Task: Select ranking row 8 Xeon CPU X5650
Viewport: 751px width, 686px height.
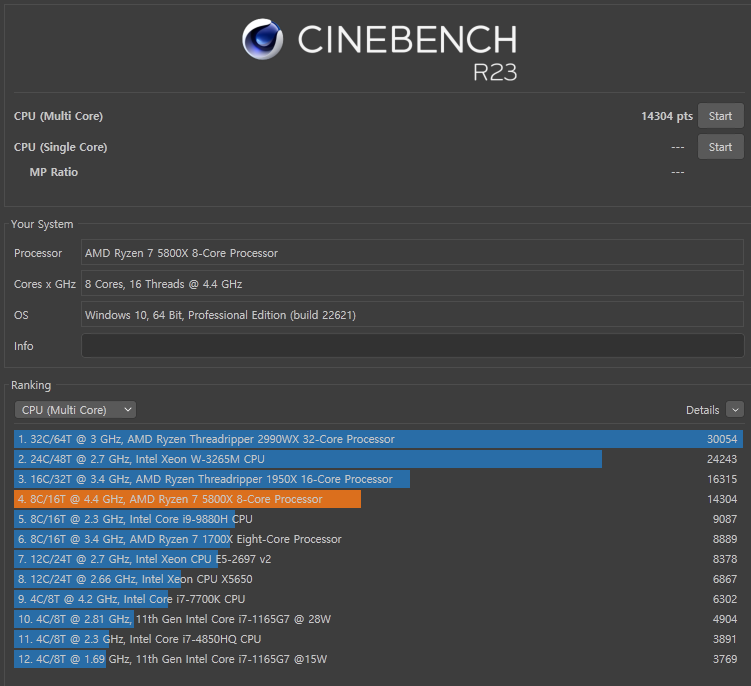Action: 378,579
